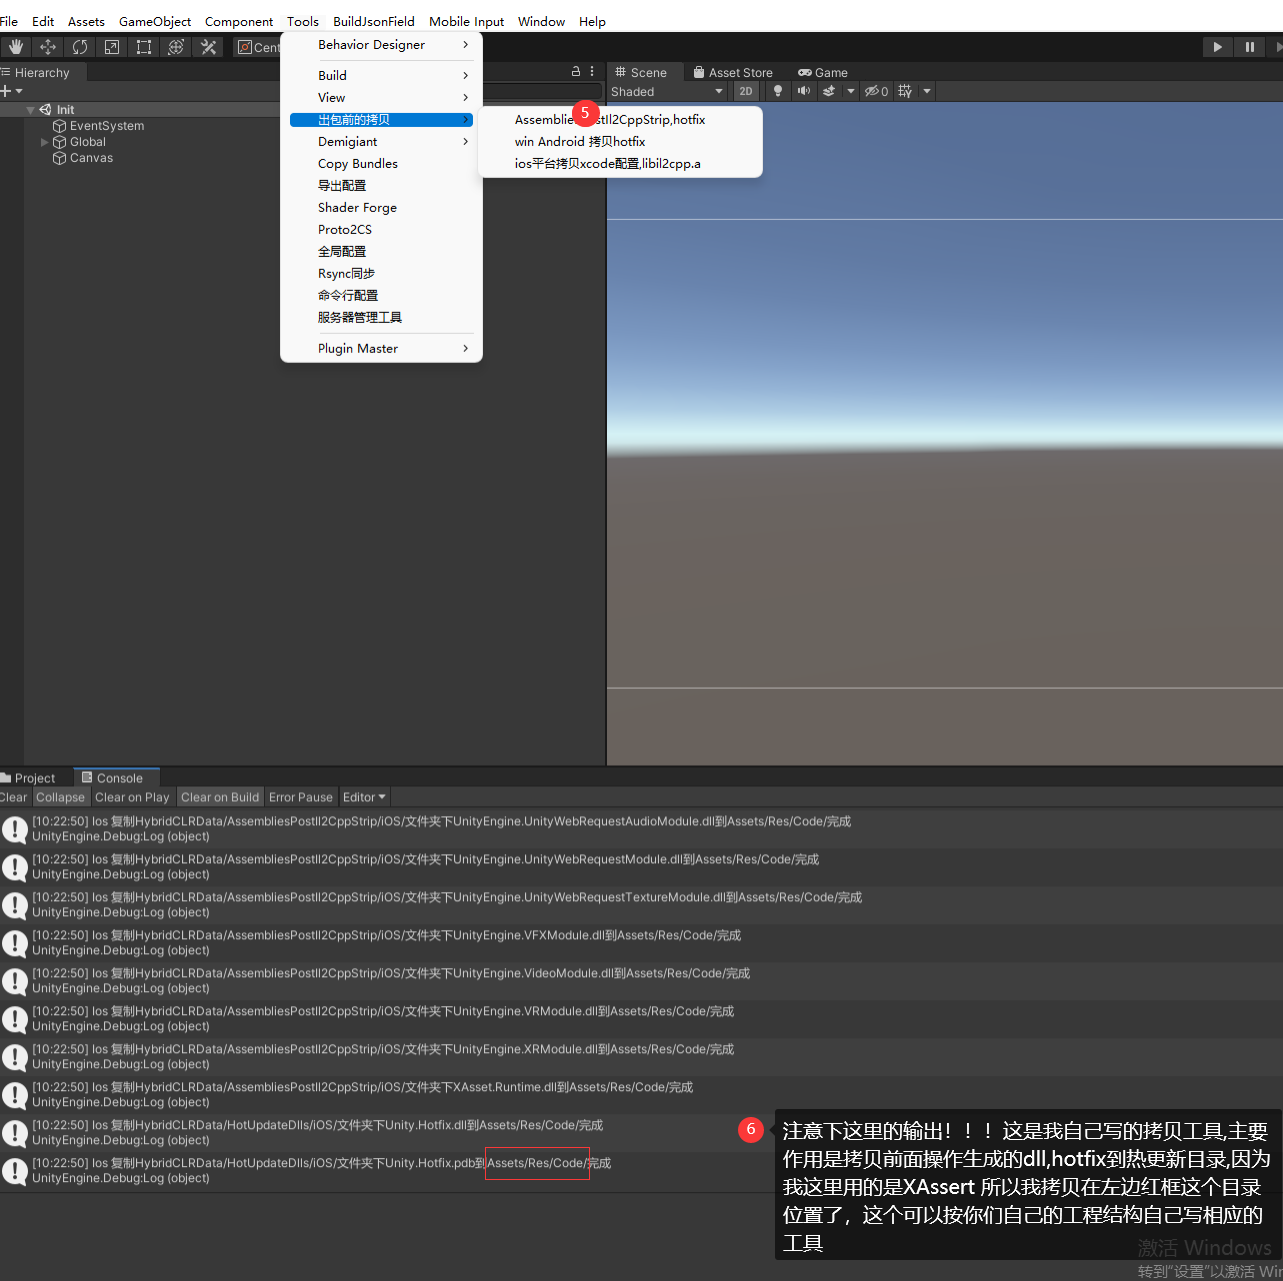Select the Scale tool
Screen dimensions: 1283x1281
tap(112, 47)
